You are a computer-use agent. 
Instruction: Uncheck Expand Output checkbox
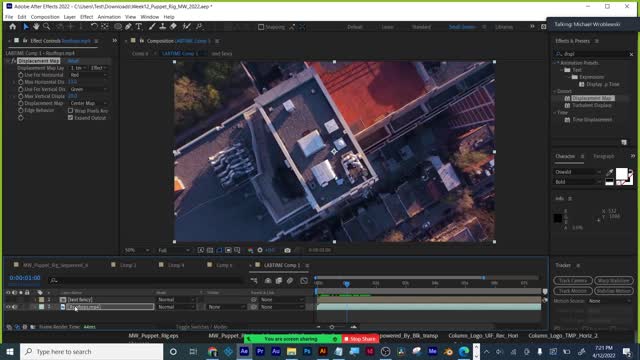coord(70,118)
